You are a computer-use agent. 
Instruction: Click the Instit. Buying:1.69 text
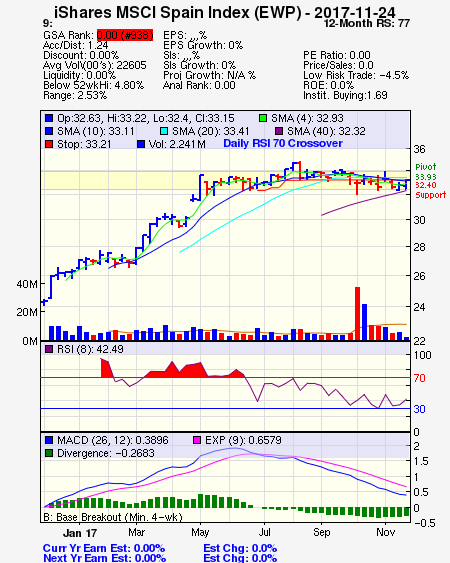345,96
